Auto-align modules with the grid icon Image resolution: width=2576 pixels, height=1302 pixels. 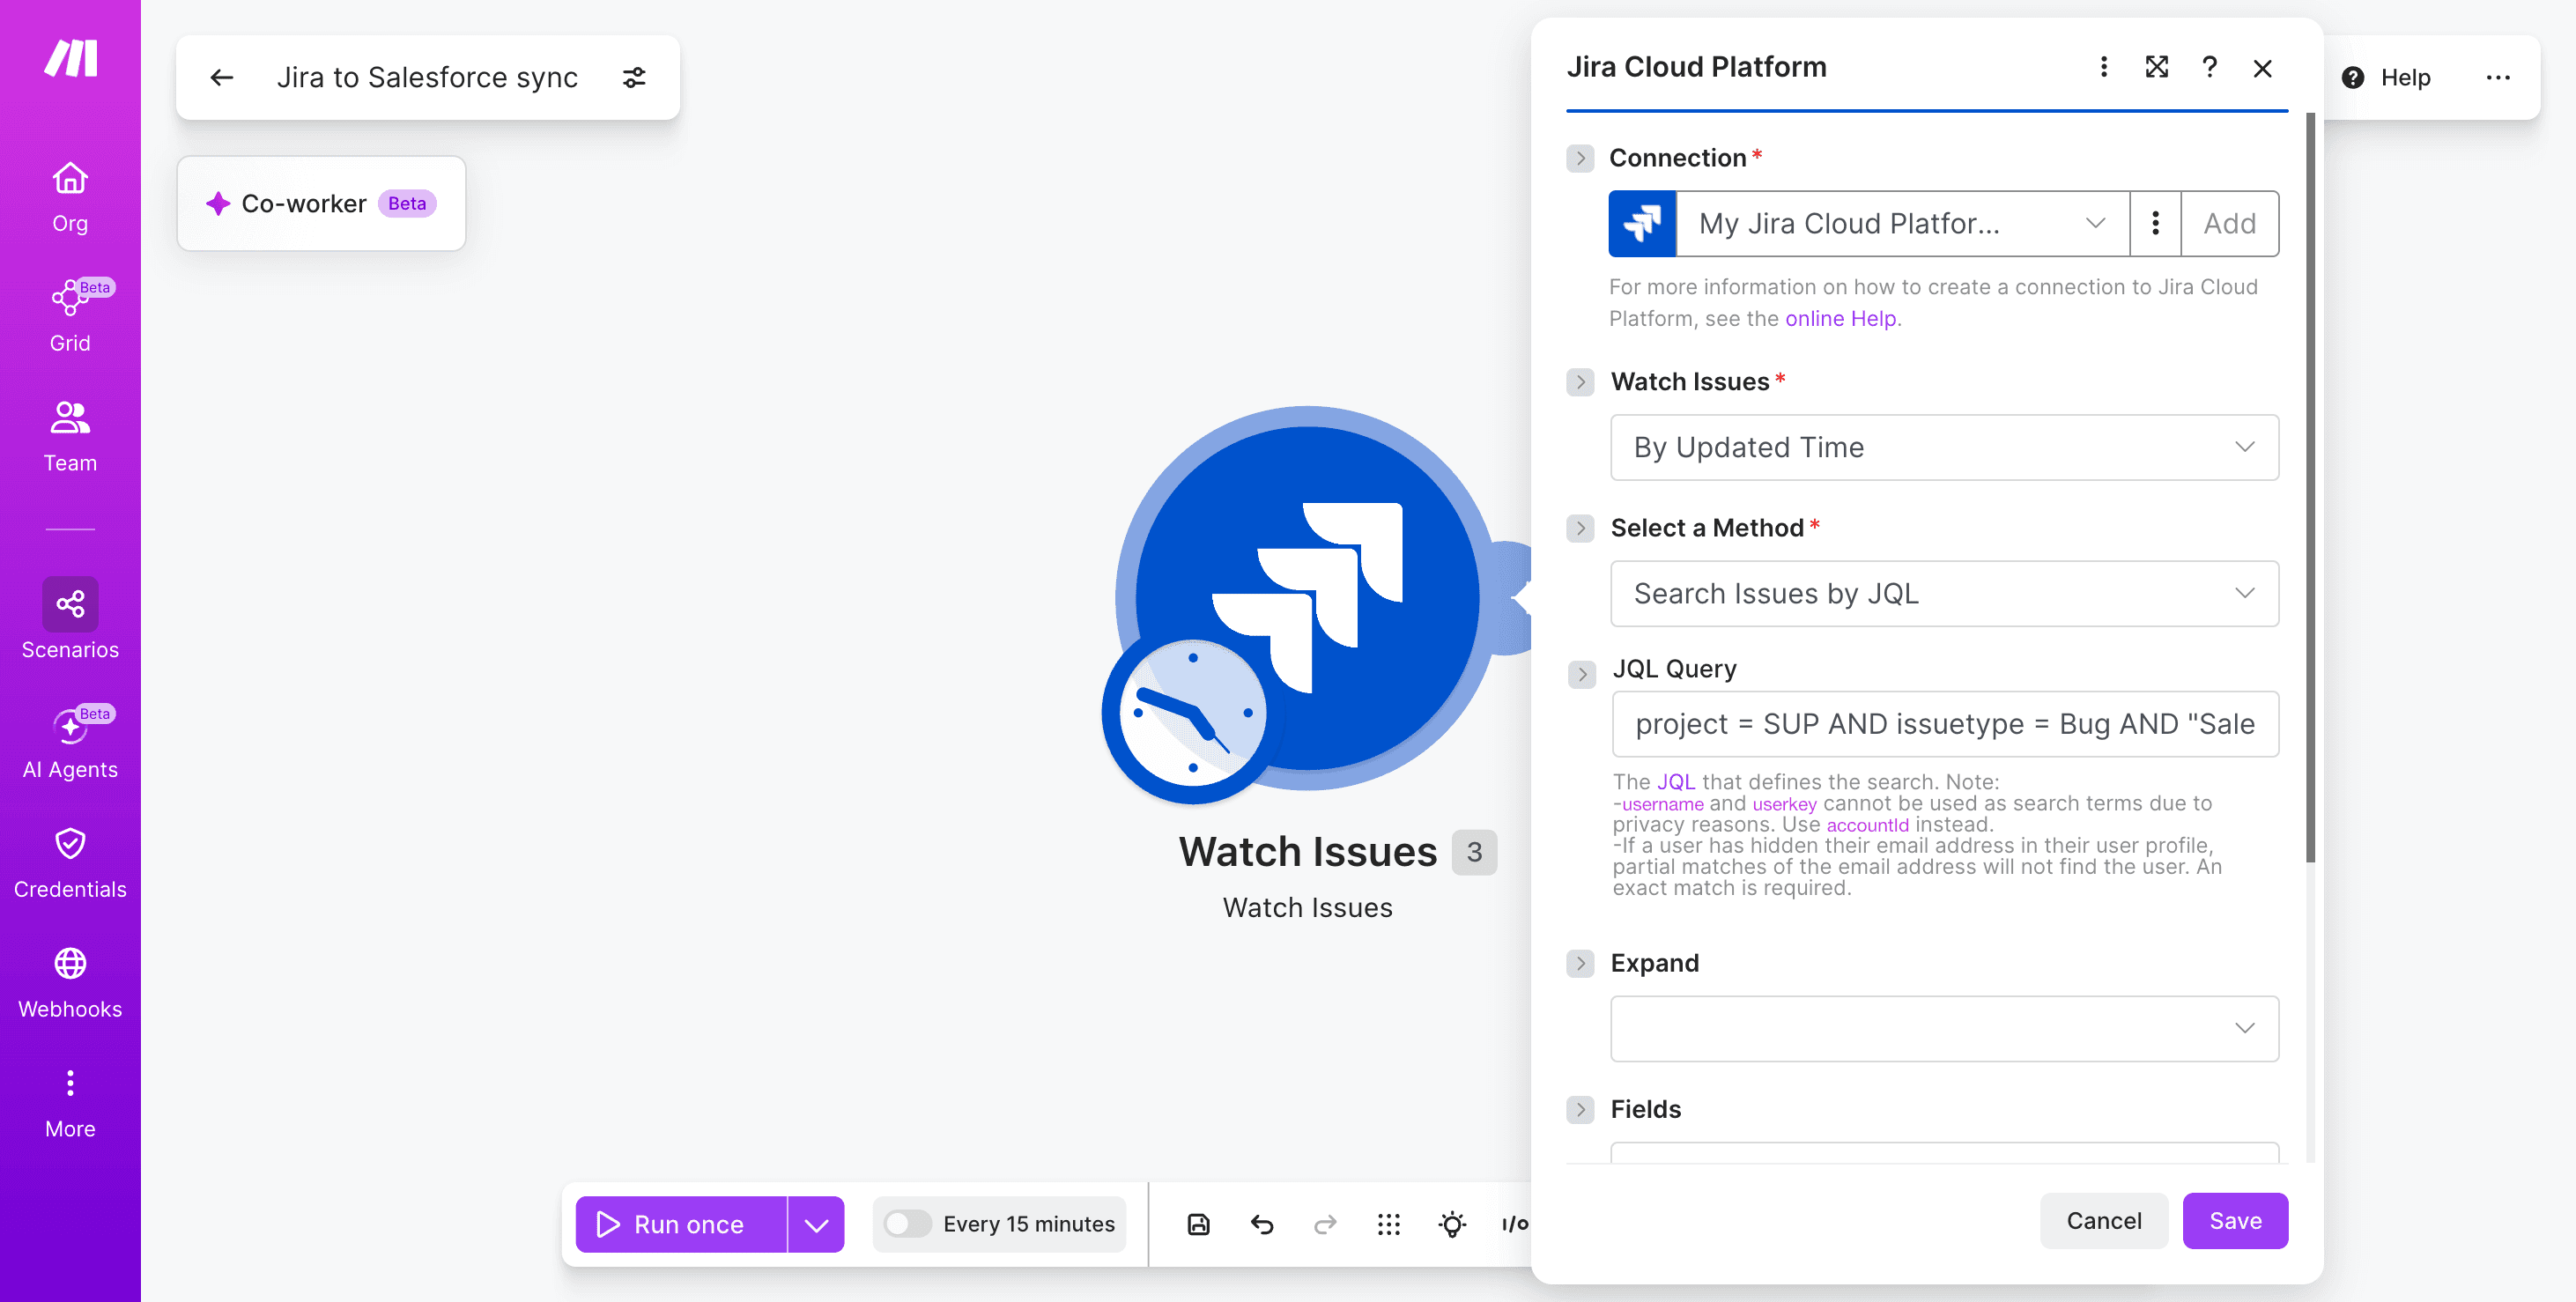(1388, 1224)
